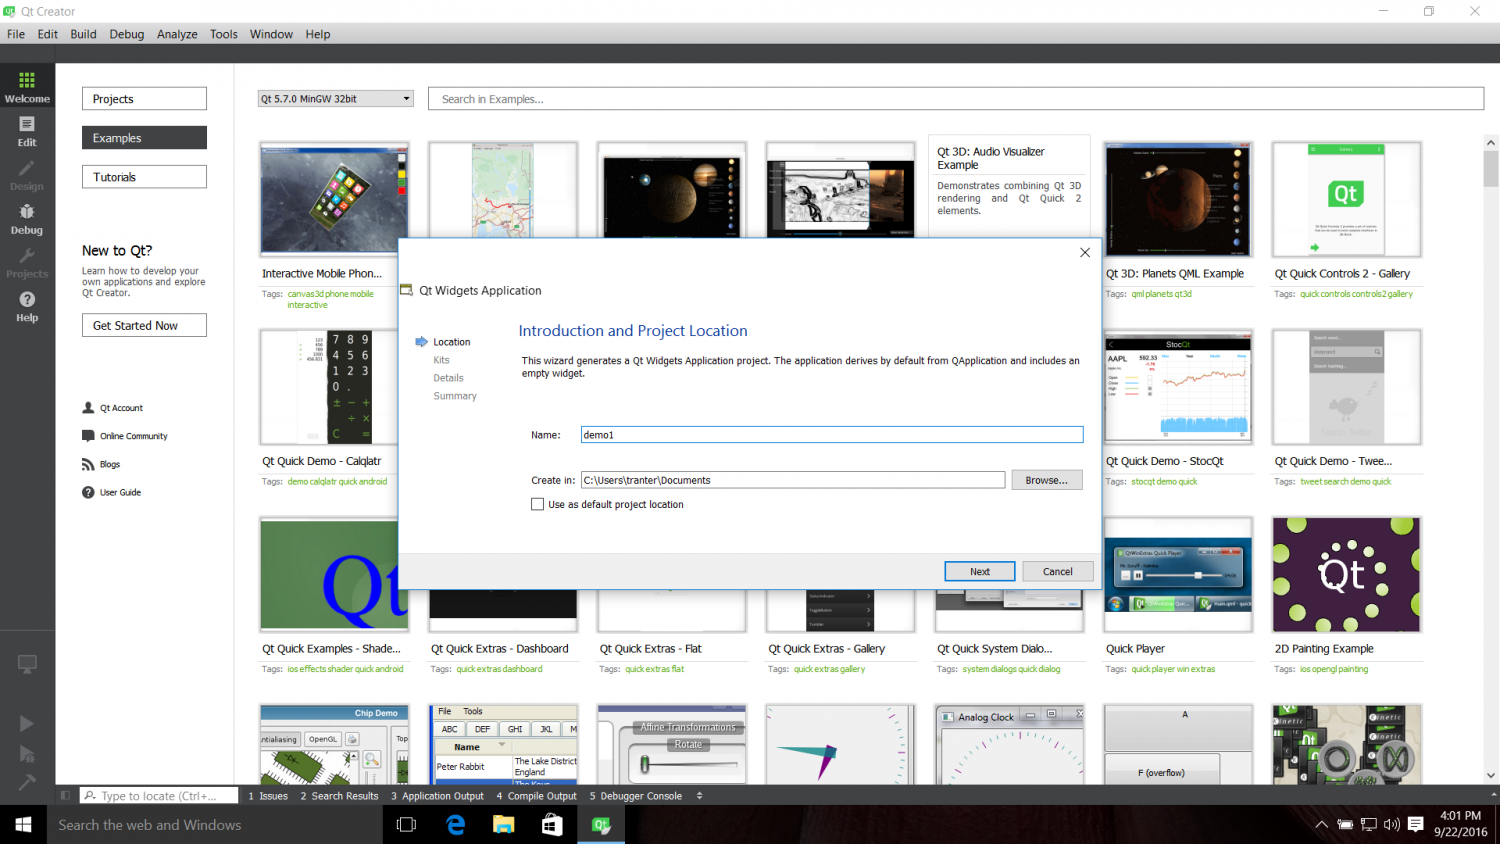Click the Get Started Now button

pyautogui.click(x=144, y=324)
